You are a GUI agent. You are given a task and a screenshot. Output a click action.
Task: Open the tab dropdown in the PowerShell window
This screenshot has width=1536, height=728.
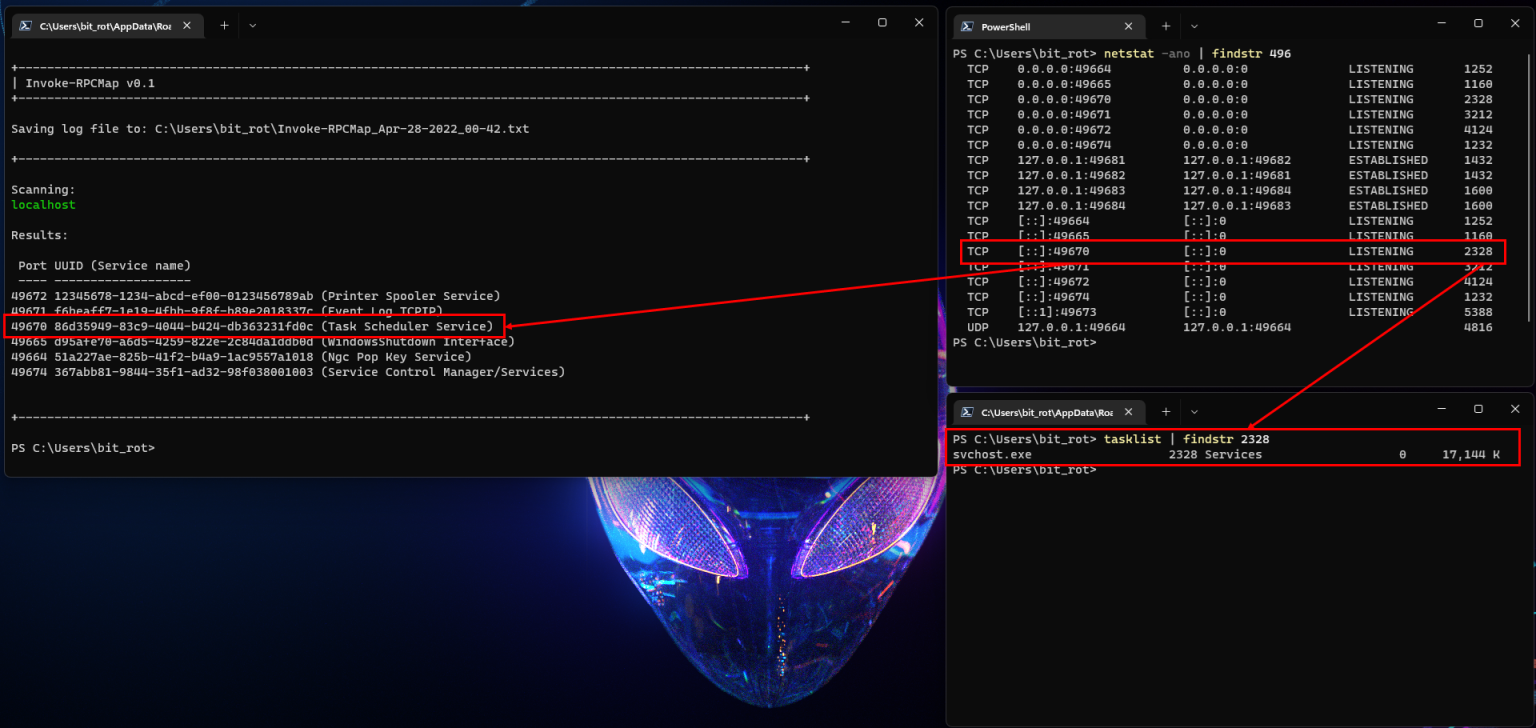[1194, 26]
